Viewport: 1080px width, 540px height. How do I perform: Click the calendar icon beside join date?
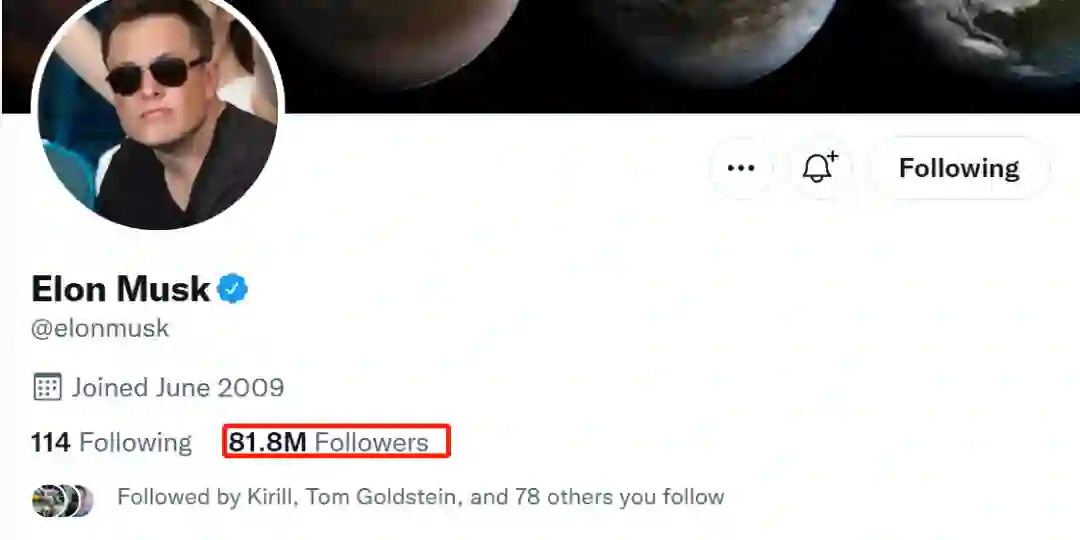click(x=47, y=388)
